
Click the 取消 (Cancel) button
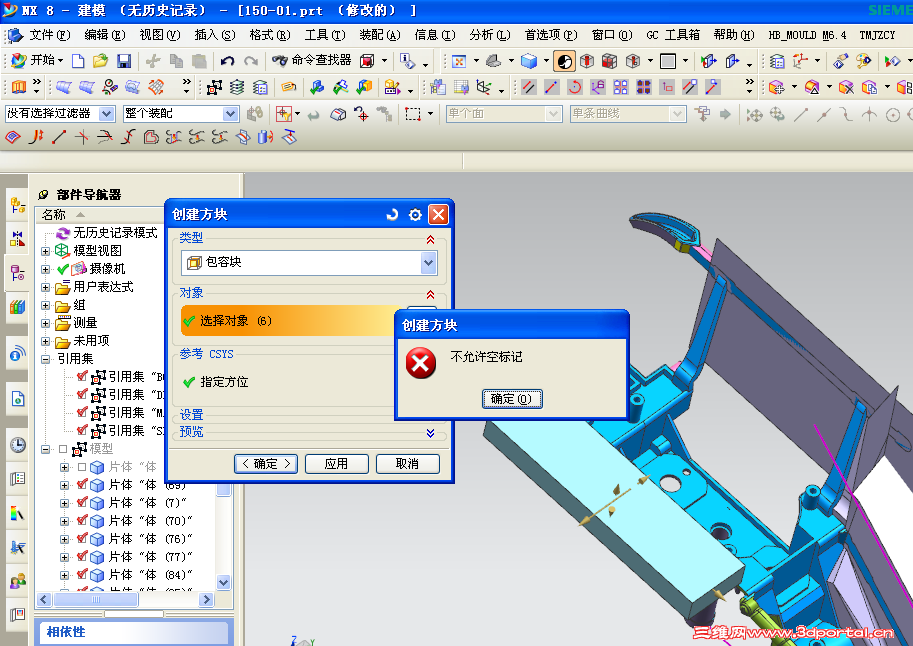(x=408, y=464)
